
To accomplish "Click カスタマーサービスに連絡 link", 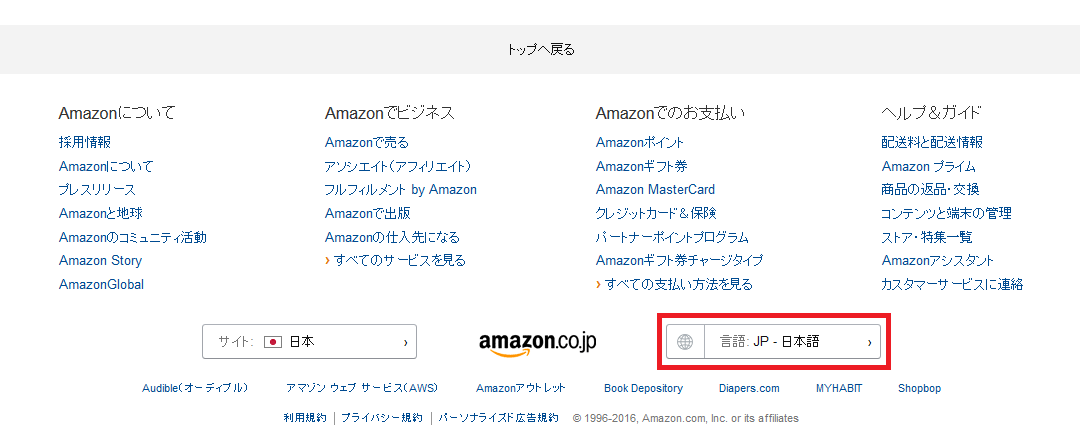I will click(952, 285).
